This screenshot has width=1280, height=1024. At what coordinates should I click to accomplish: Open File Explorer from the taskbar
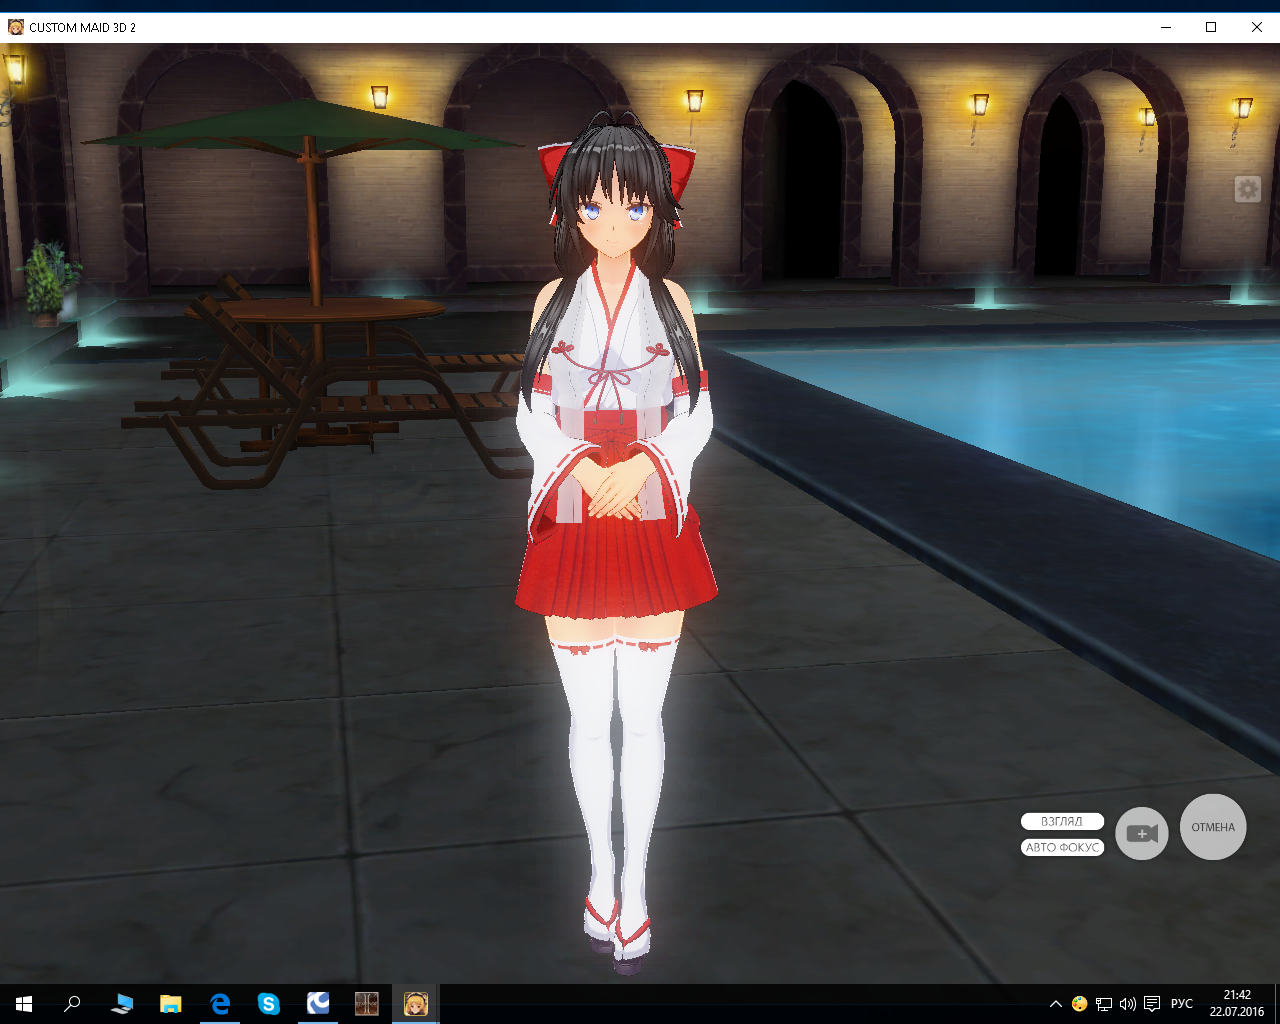tap(171, 1004)
